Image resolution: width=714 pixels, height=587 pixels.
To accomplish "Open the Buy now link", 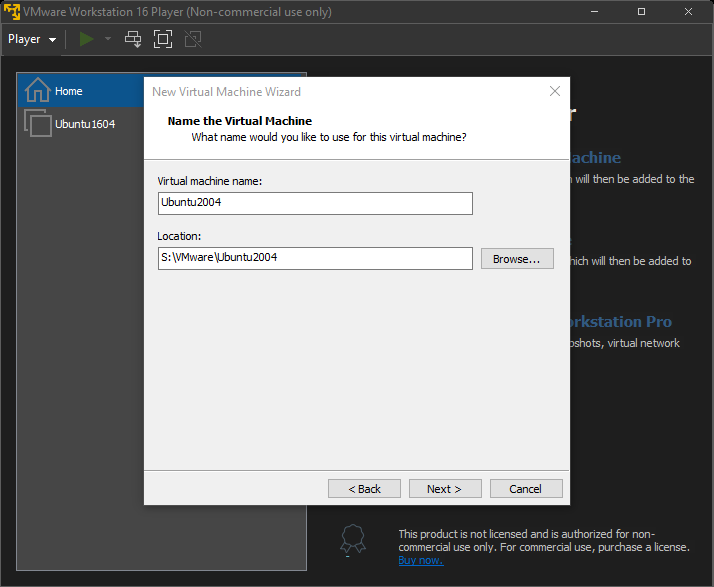I will (x=421, y=560).
